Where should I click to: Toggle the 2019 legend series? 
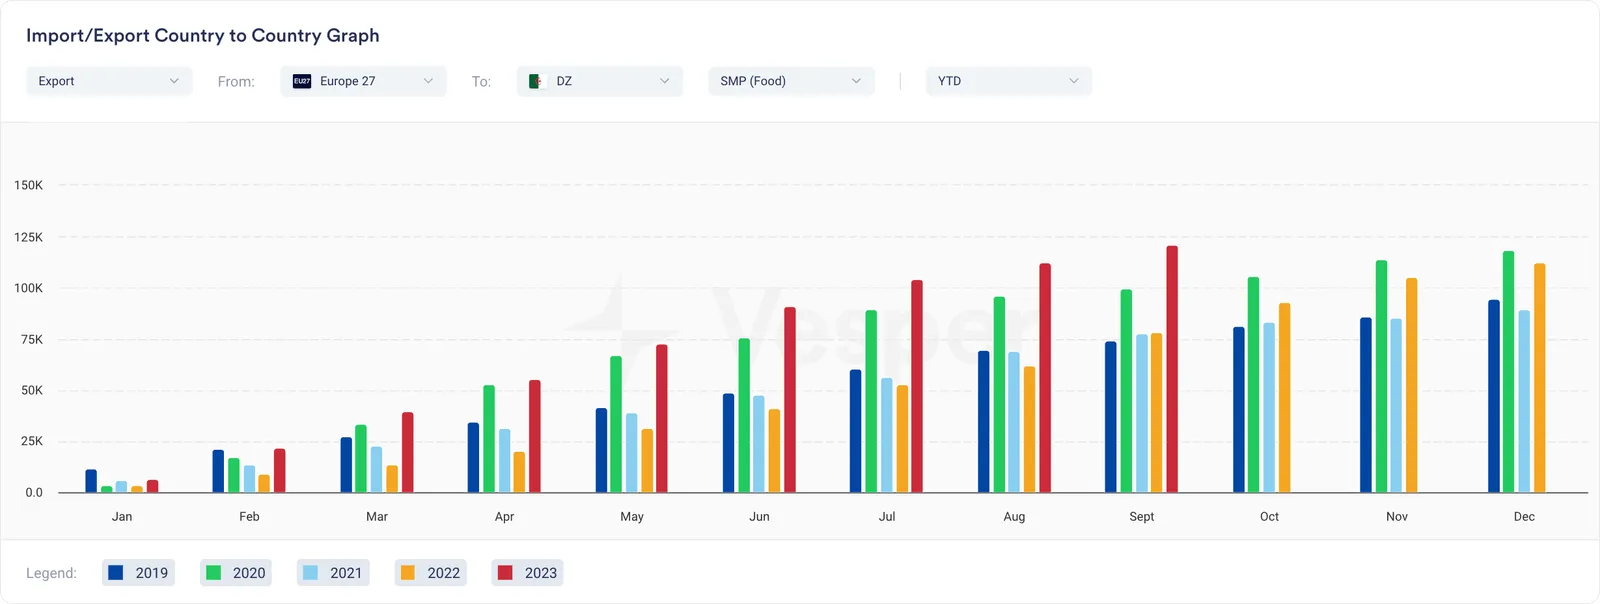click(x=138, y=573)
